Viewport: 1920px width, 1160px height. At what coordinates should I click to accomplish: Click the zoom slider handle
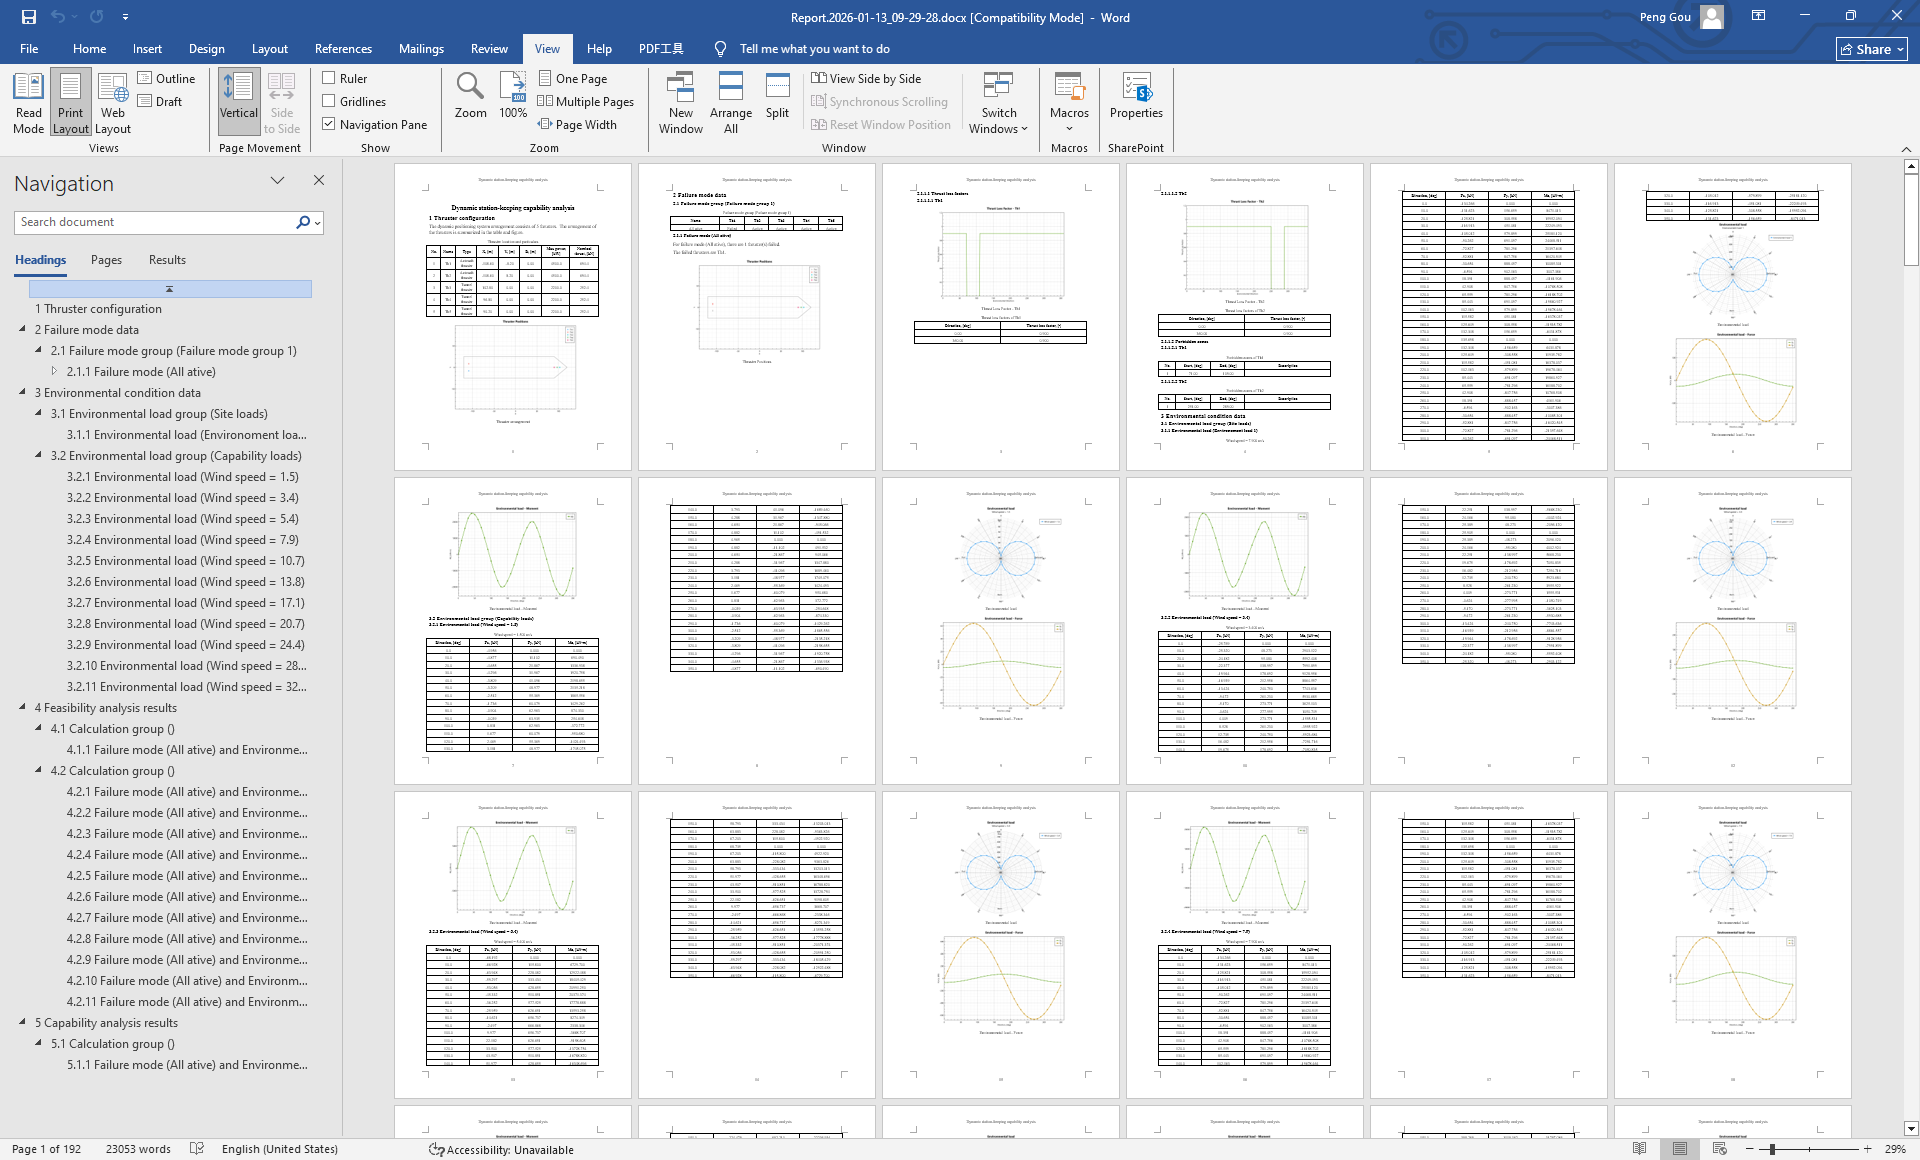pyautogui.click(x=1772, y=1149)
